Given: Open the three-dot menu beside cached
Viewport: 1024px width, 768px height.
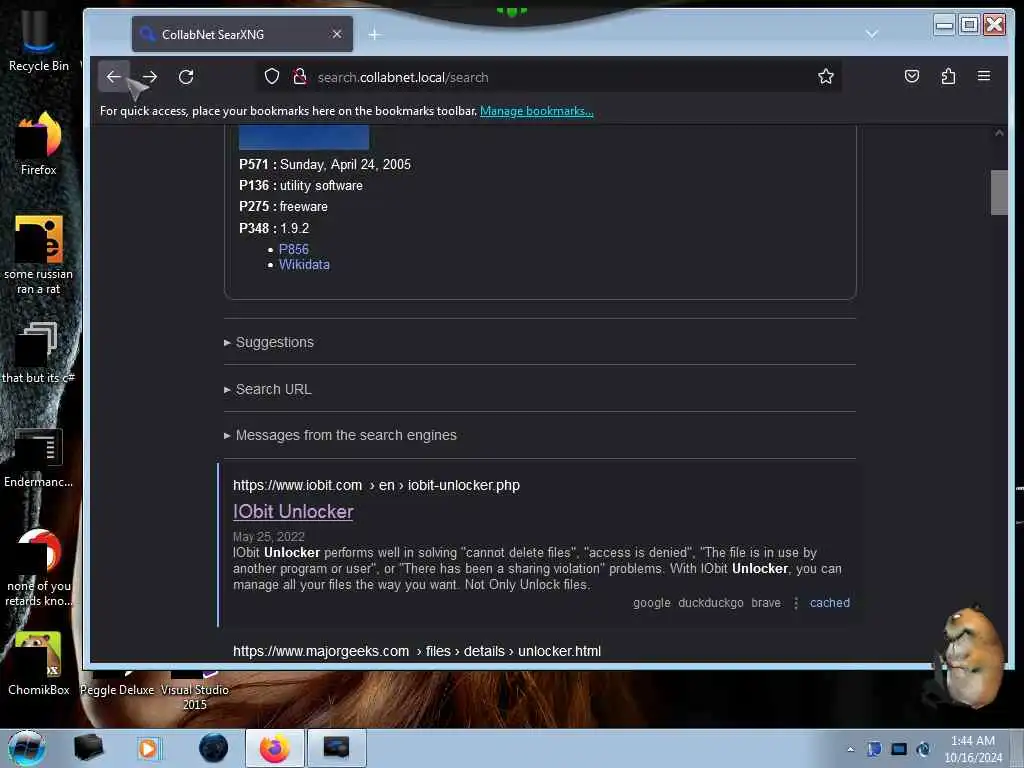Looking at the screenshot, I should pos(795,603).
